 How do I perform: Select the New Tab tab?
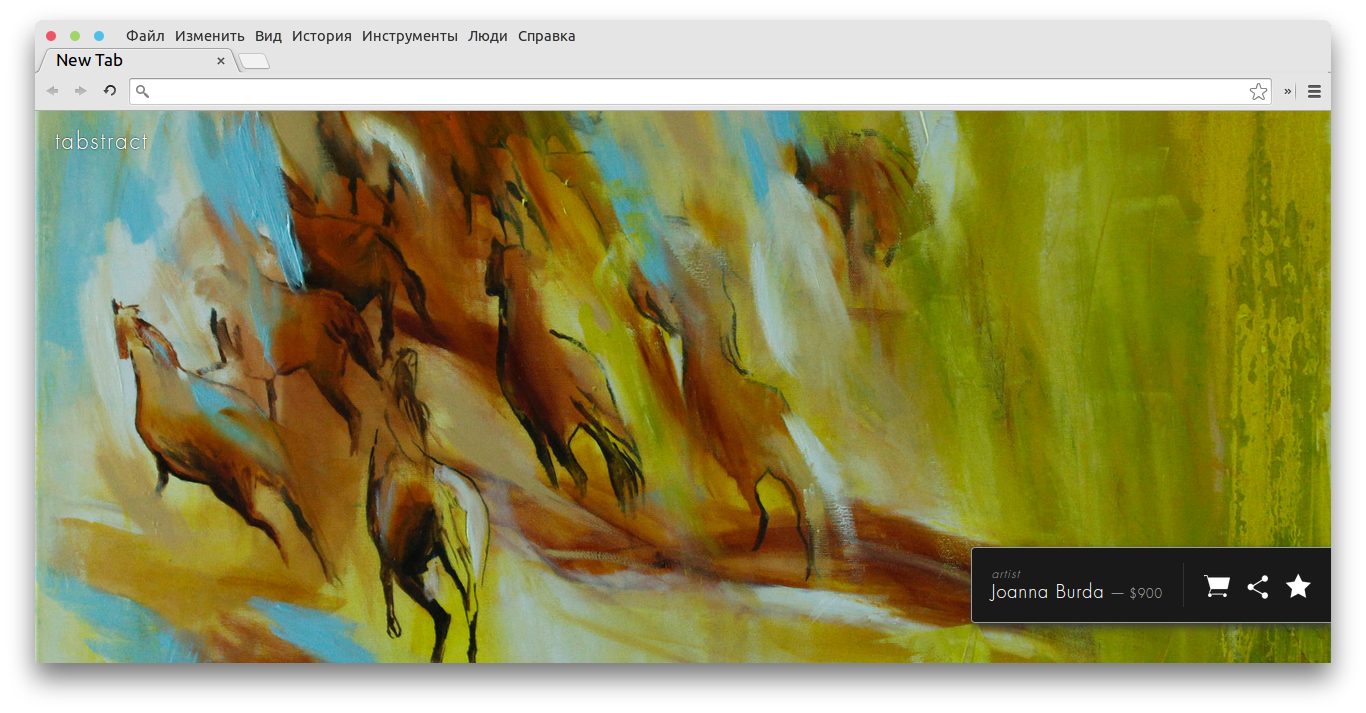point(120,61)
